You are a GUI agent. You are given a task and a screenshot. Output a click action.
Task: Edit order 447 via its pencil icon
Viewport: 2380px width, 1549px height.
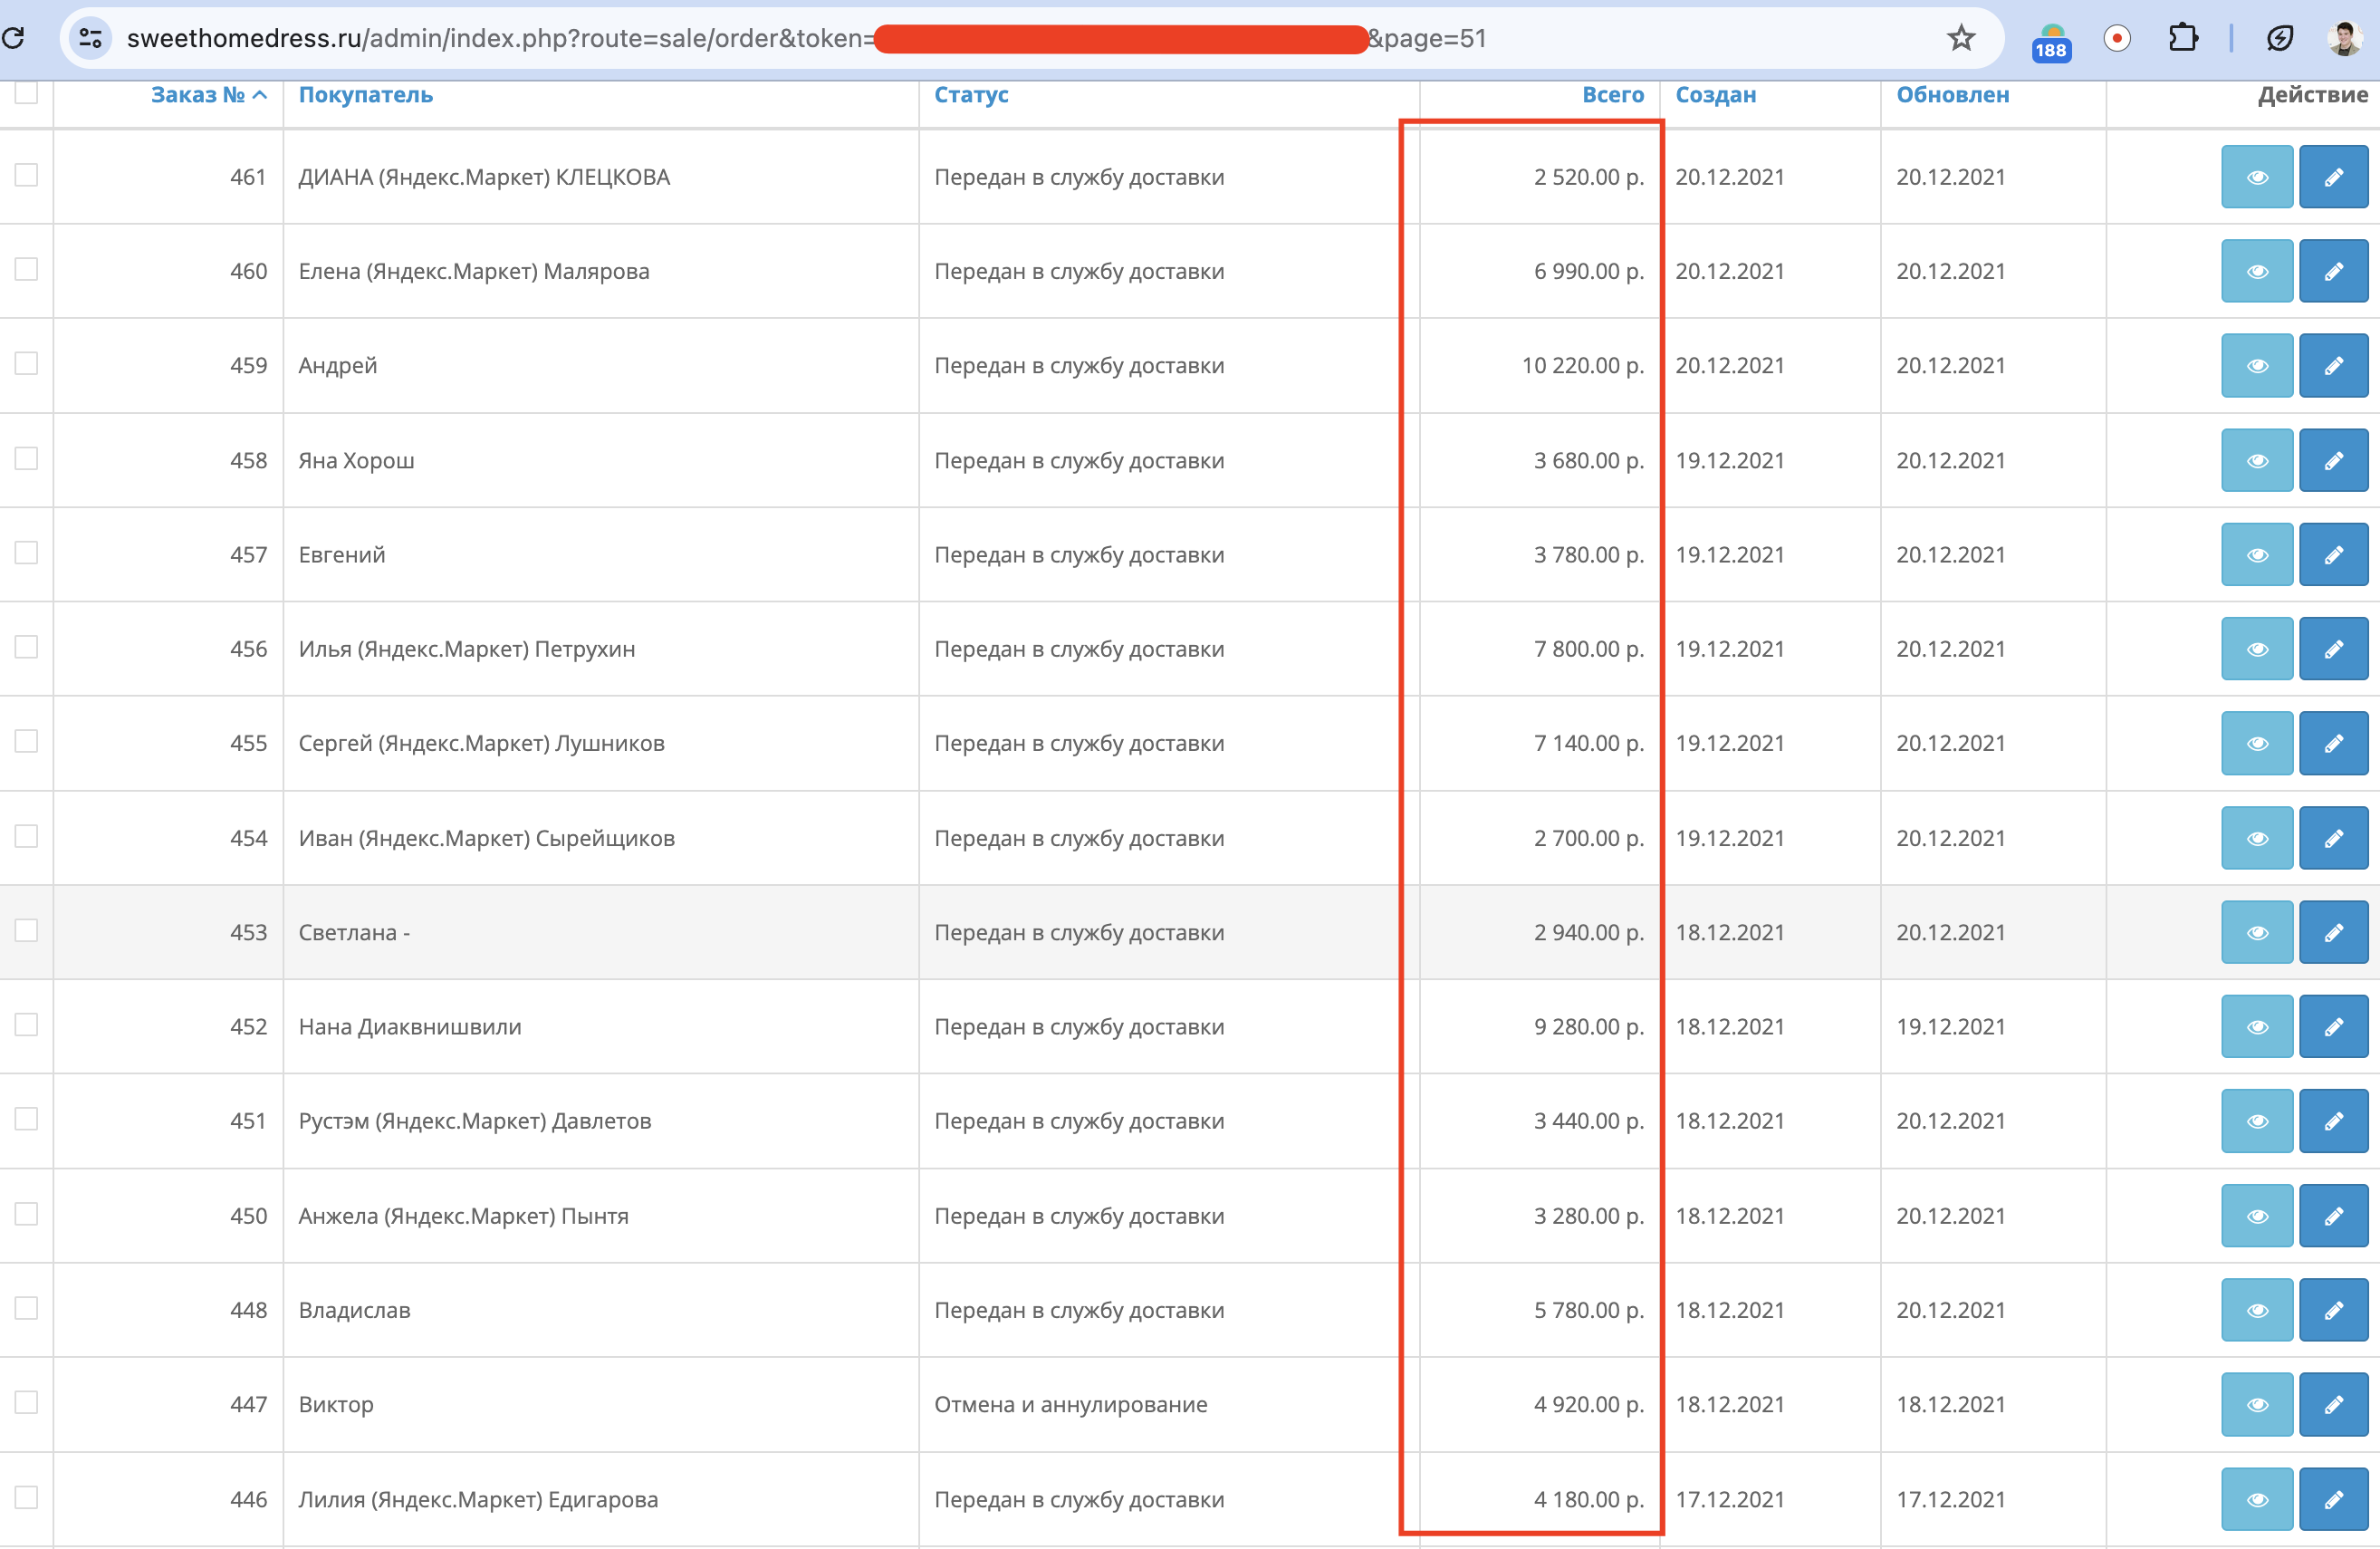click(2332, 1404)
